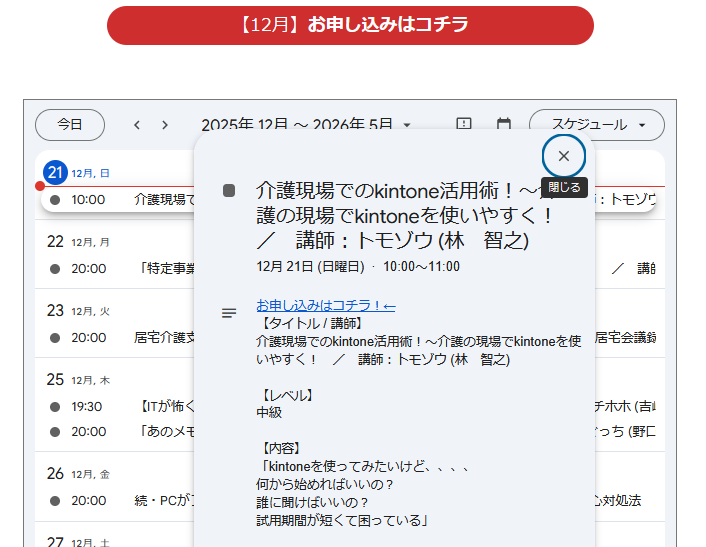Click the description lines icon in popup

[229, 313]
